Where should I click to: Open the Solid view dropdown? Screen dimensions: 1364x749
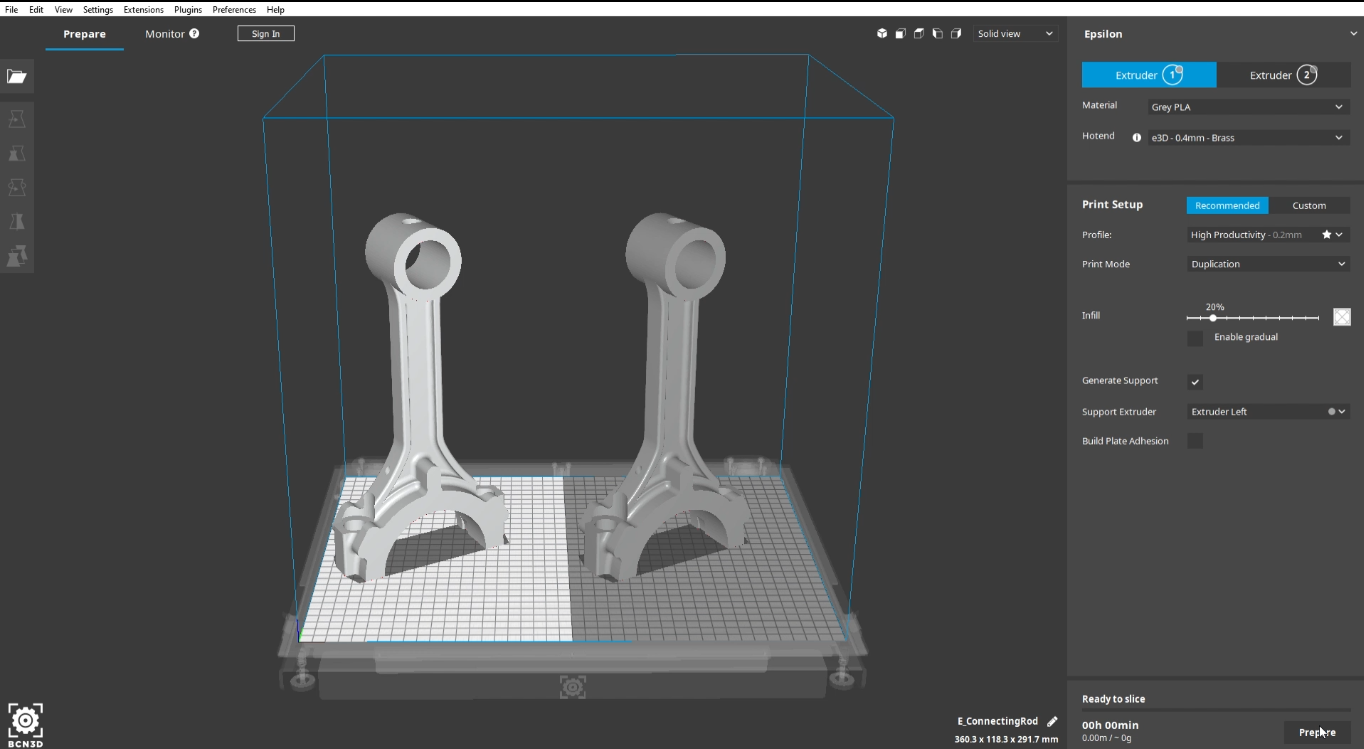pos(1015,34)
